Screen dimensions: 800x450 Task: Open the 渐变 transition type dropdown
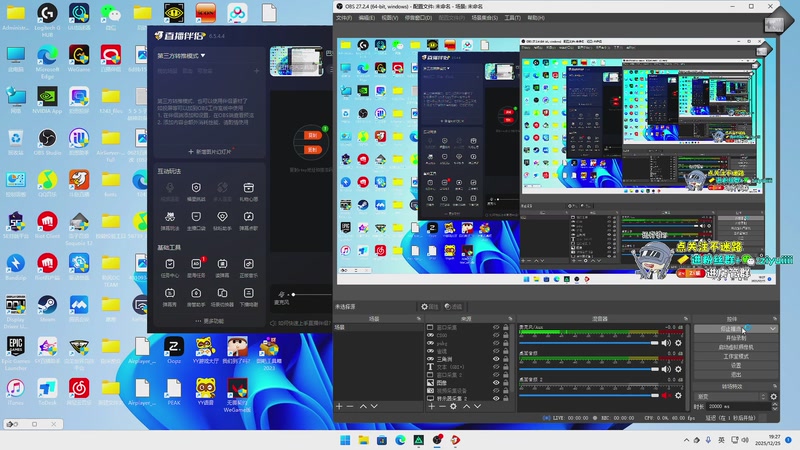[731, 396]
